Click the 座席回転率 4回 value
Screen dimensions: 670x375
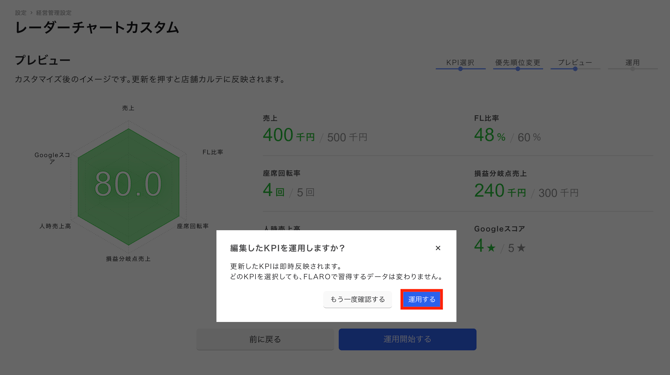(x=273, y=190)
